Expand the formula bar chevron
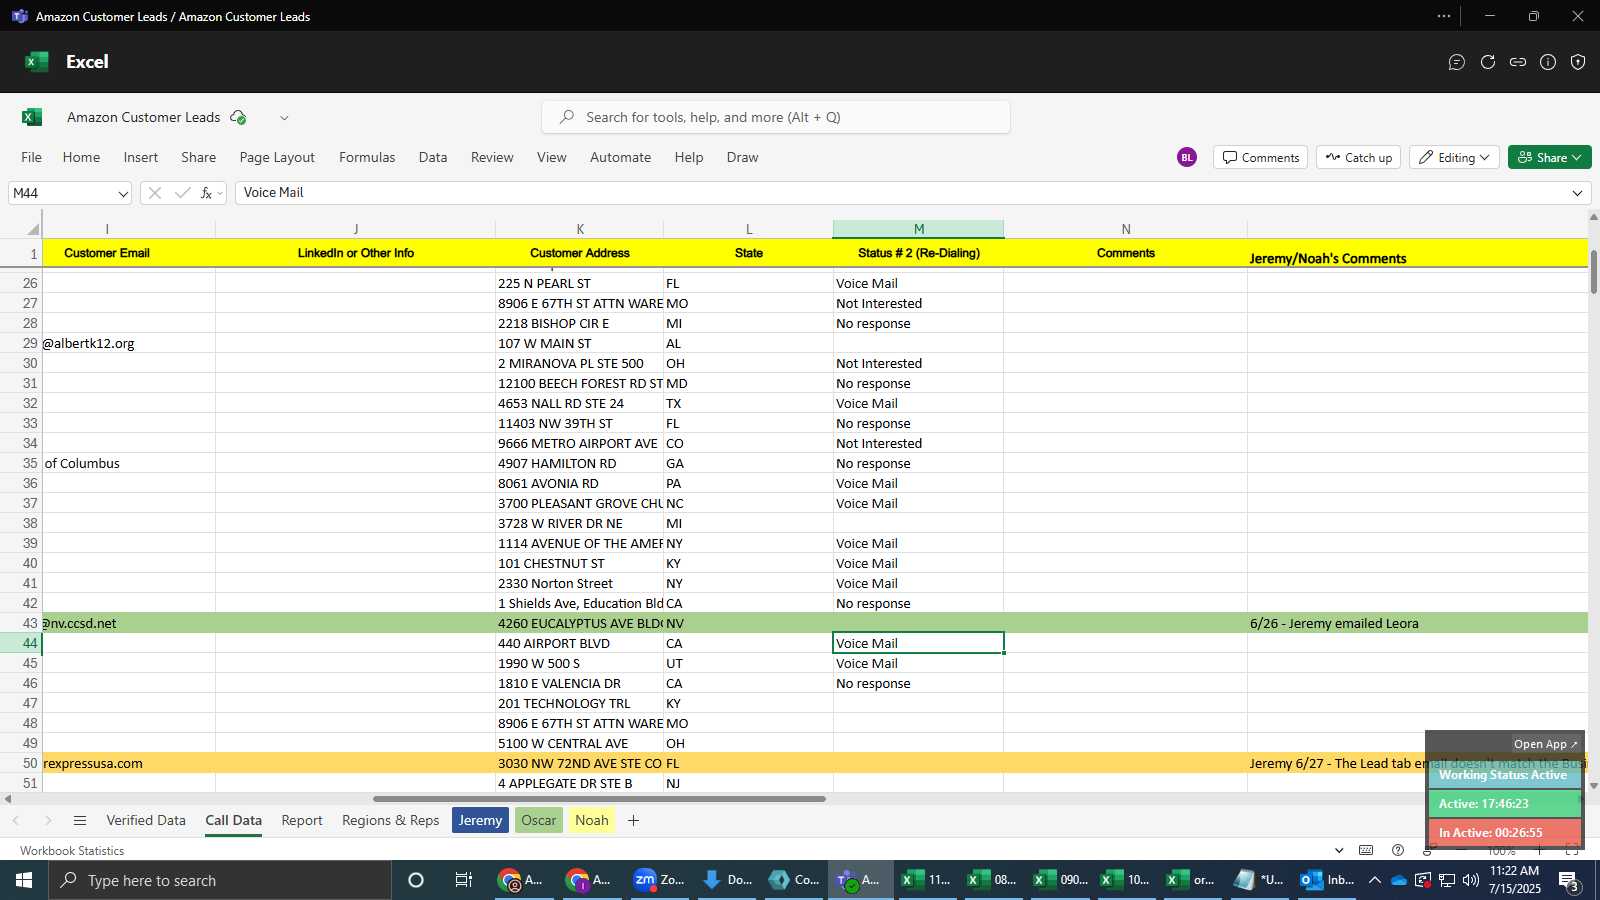Screen dimensions: 1600x900 coord(1578,194)
